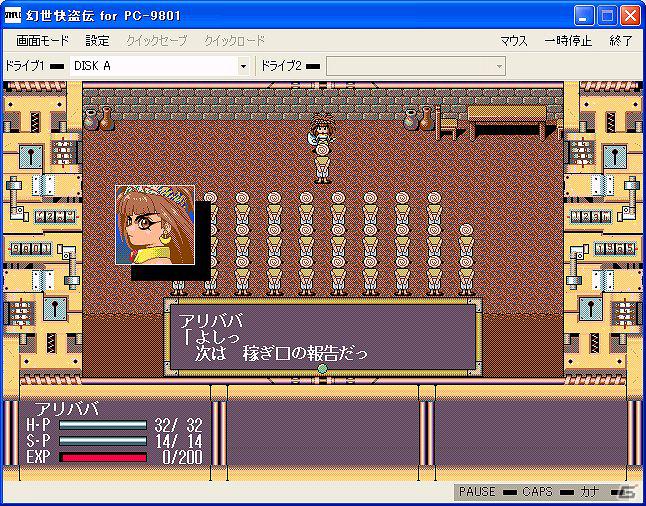646x506 pixels.
Task: Click the 9801 counter on left frame
Action: 31,248
